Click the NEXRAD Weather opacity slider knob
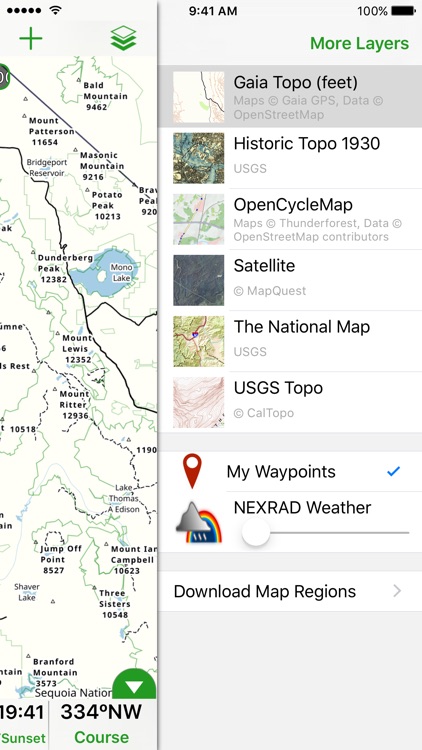 (x=256, y=532)
